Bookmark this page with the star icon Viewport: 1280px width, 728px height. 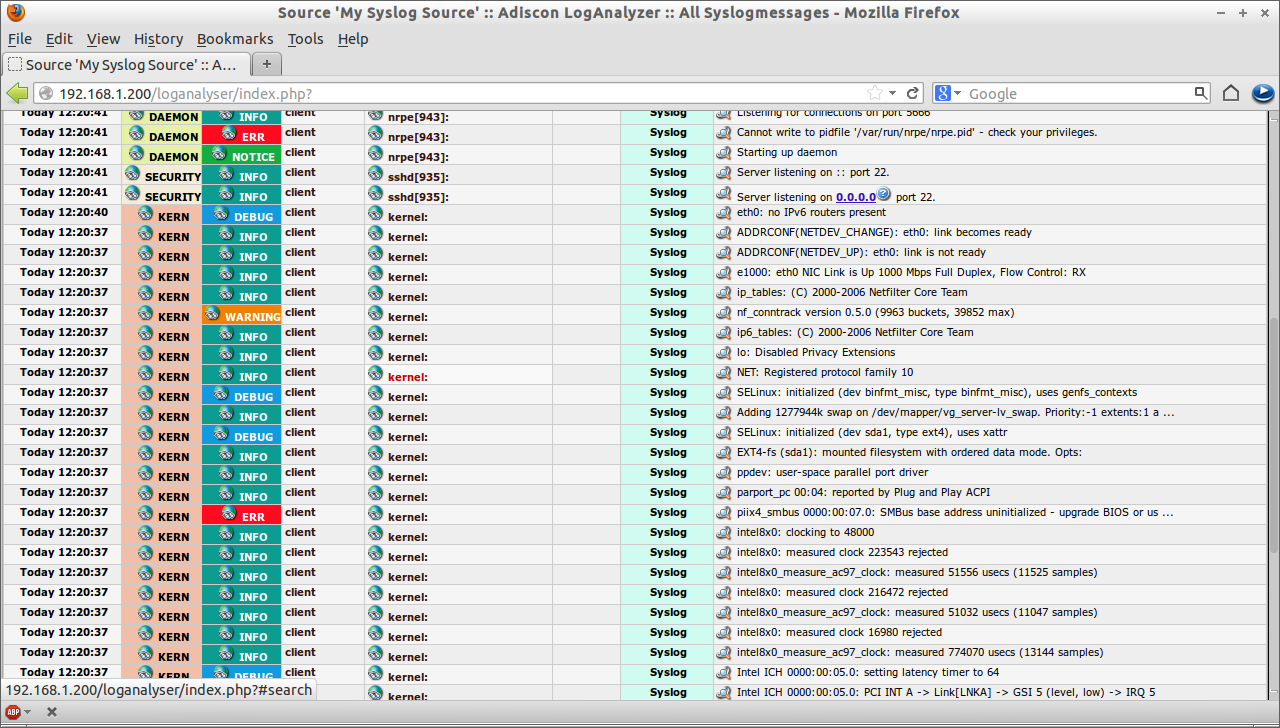875,93
